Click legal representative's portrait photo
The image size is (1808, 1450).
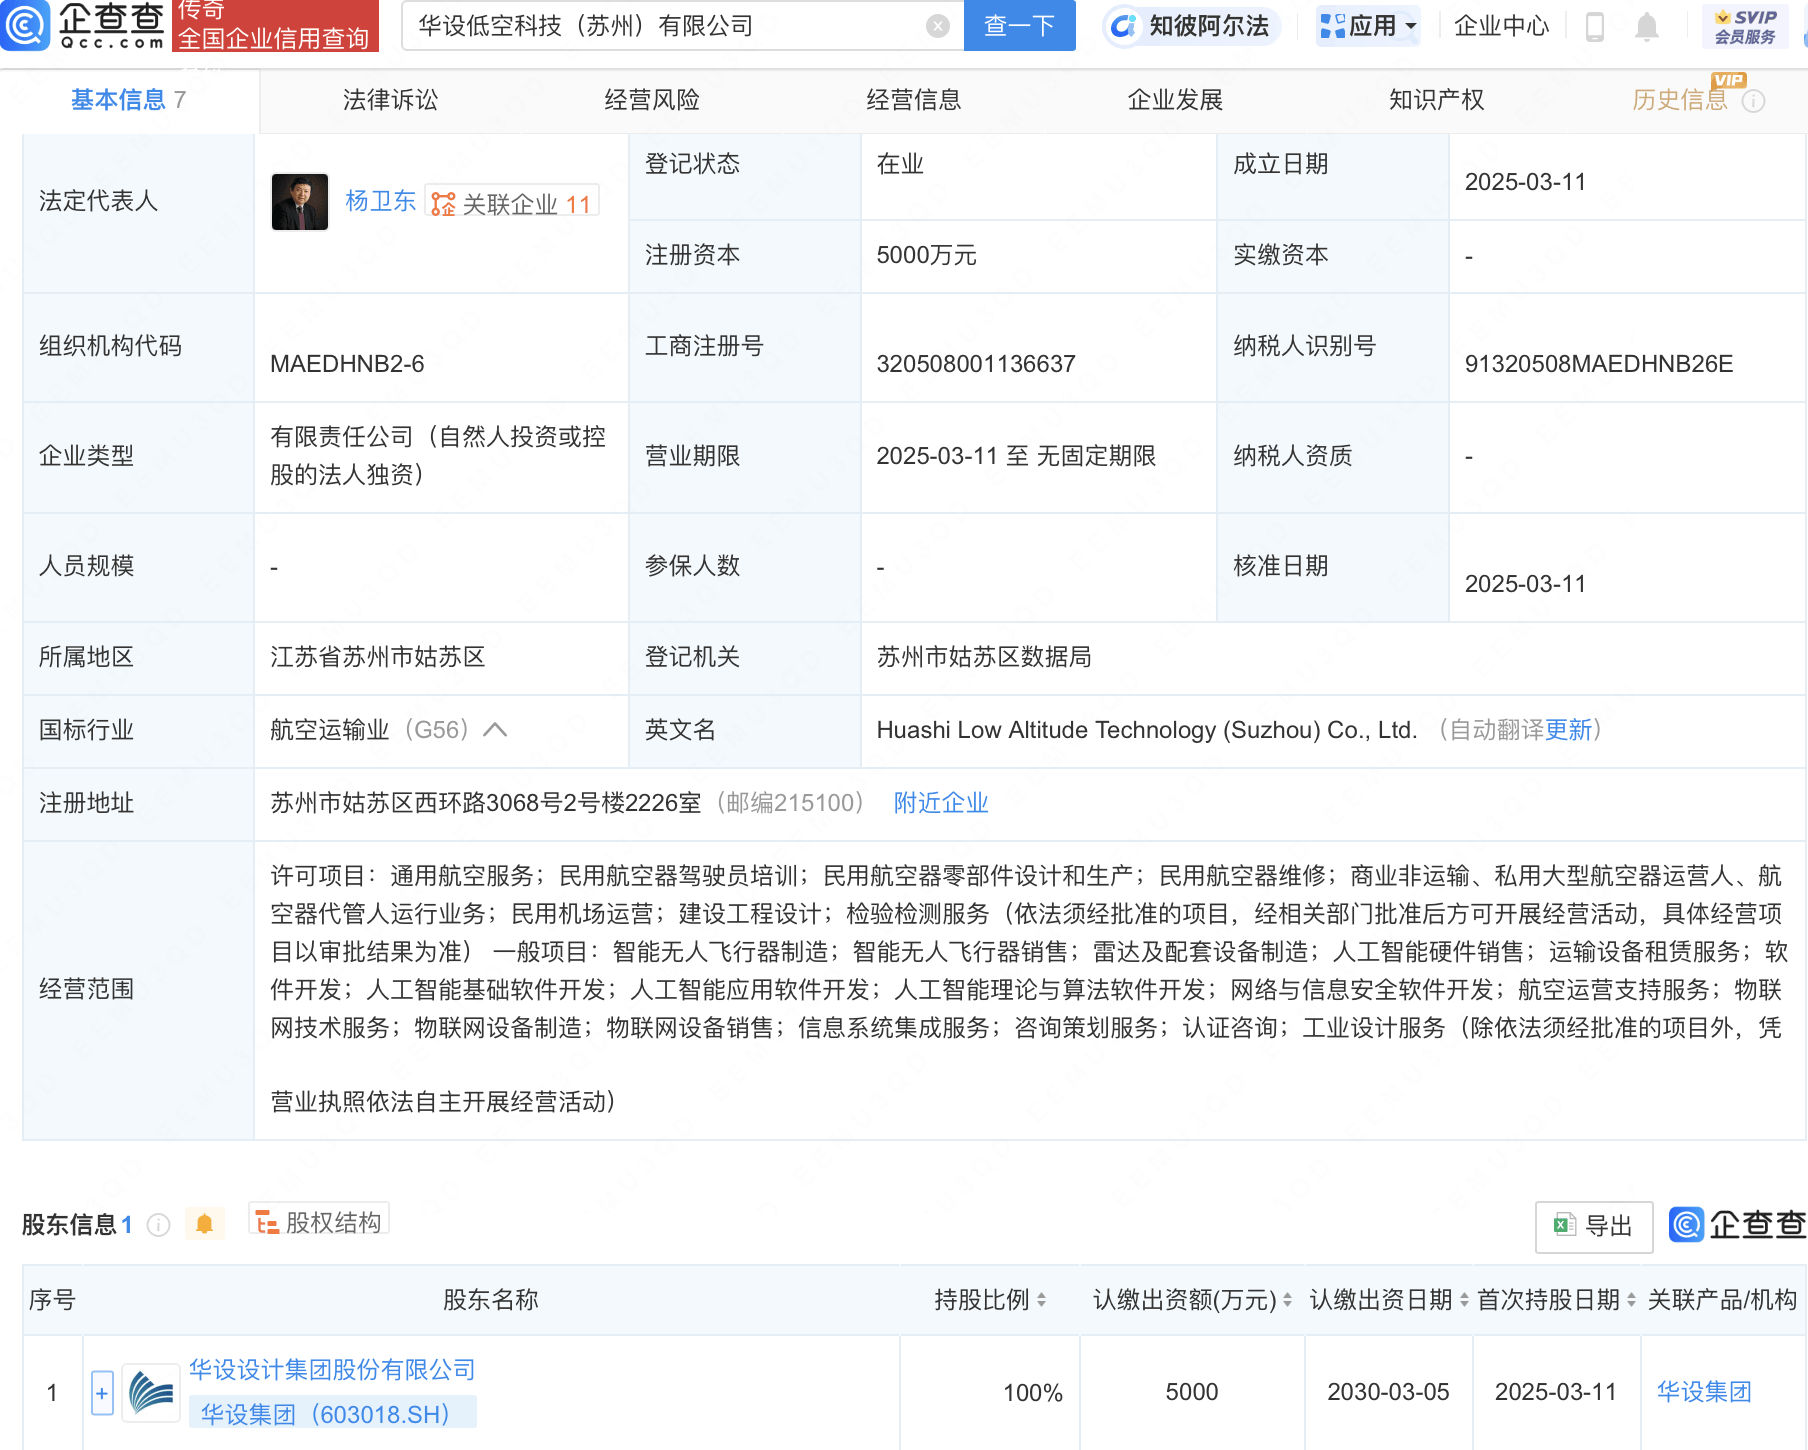point(300,202)
